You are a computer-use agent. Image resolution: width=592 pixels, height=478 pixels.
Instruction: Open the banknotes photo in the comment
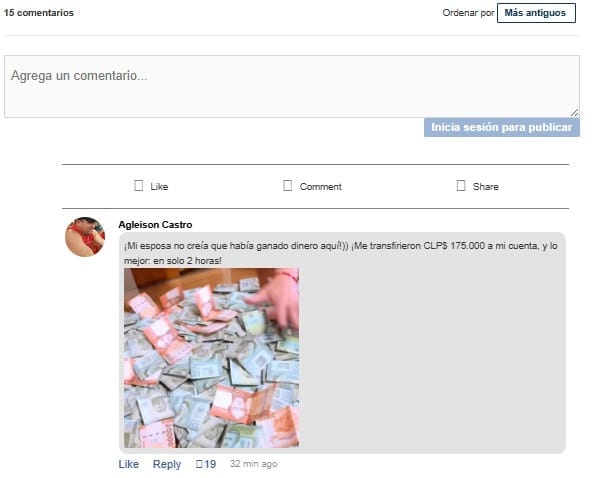tap(211, 358)
